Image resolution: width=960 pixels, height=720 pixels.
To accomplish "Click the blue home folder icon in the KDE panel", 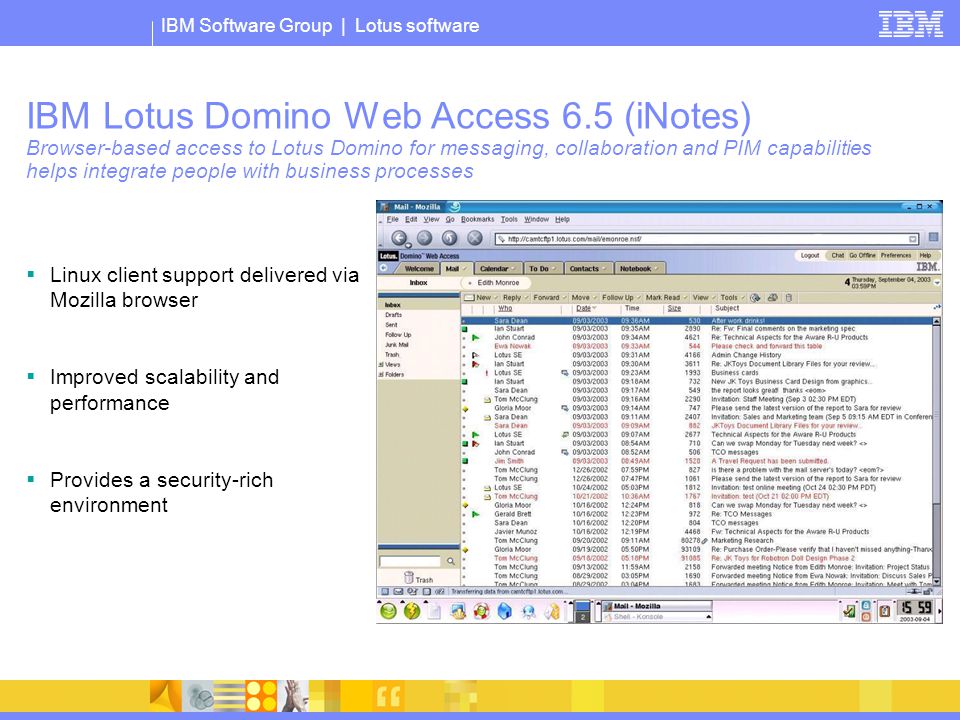I will coord(504,611).
